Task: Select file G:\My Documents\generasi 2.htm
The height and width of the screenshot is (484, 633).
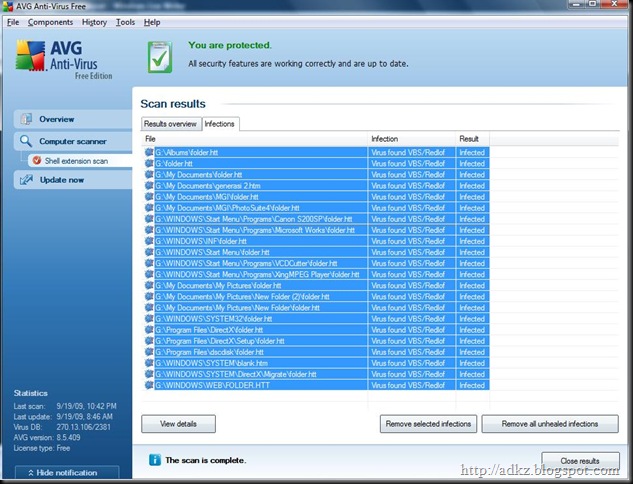Action: click(208, 186)
